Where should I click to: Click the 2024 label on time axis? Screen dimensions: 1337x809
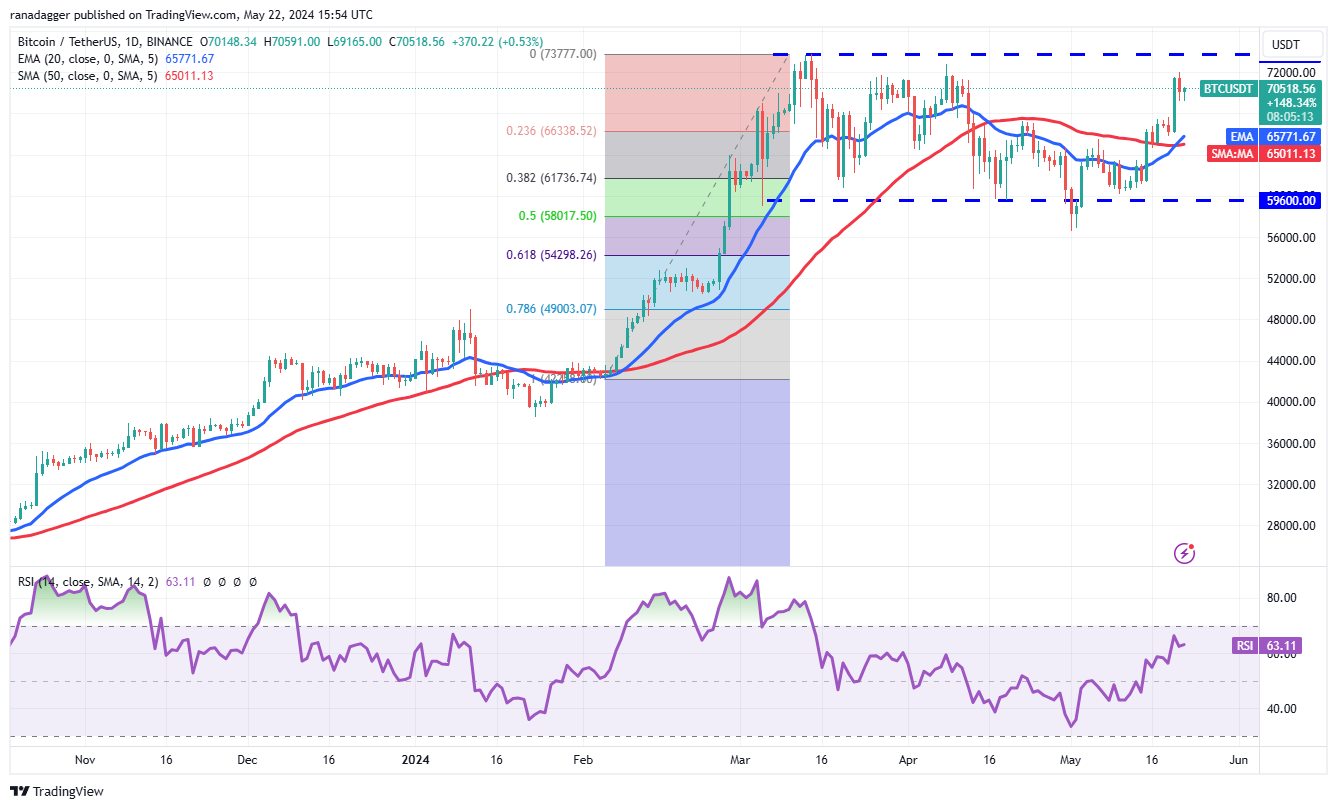pyautogui.click(x=414, y=760)
